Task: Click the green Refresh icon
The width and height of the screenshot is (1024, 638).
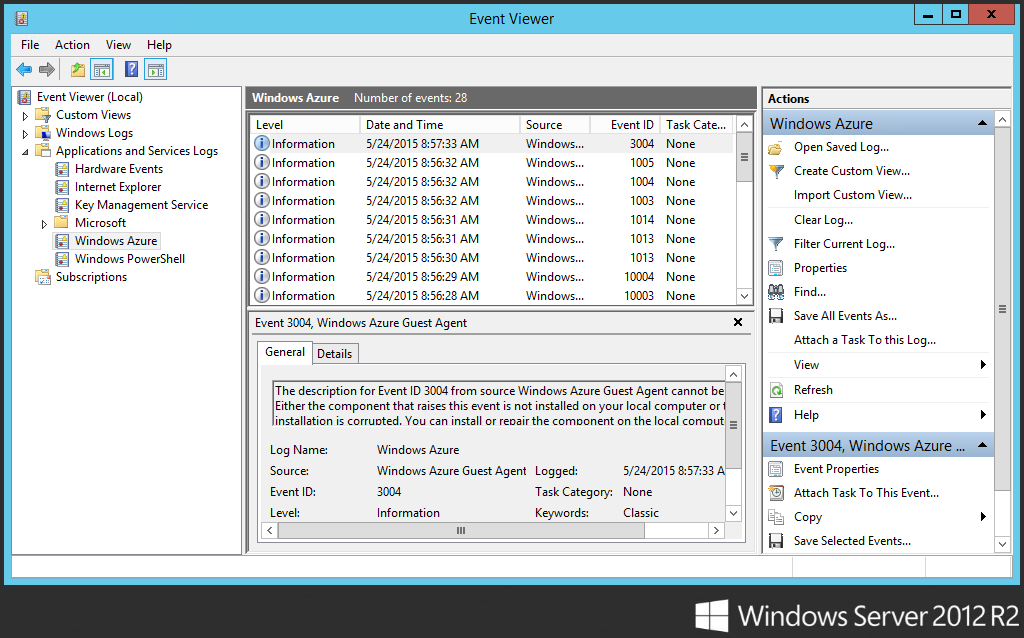Action: point(775,390)
